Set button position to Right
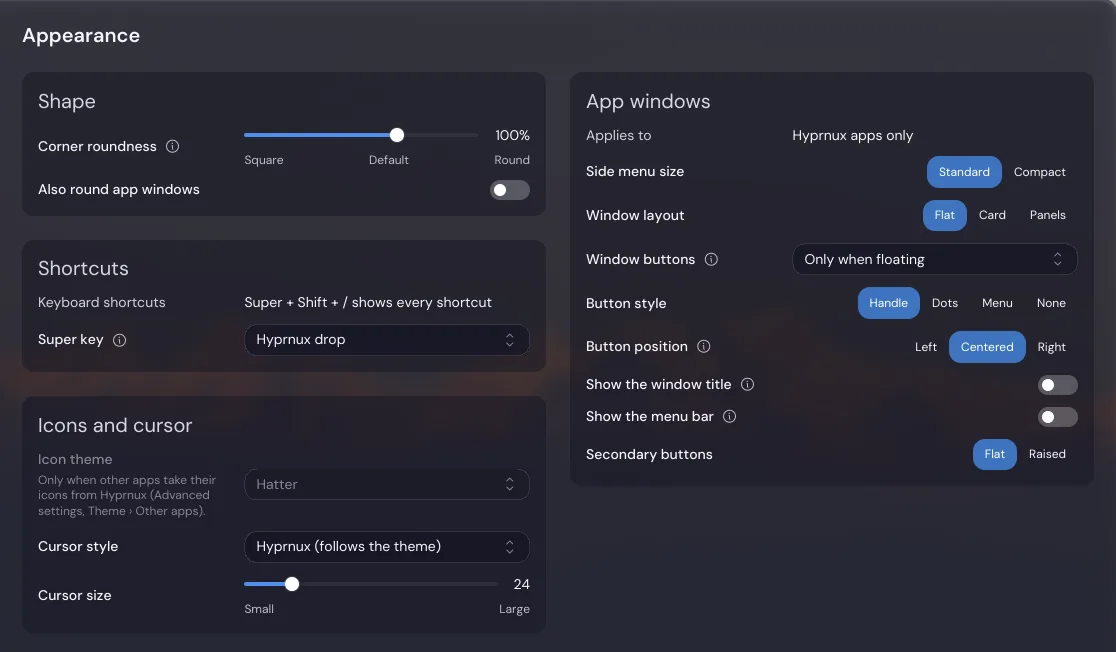 pyautogui.click(x=1051, y=347)
